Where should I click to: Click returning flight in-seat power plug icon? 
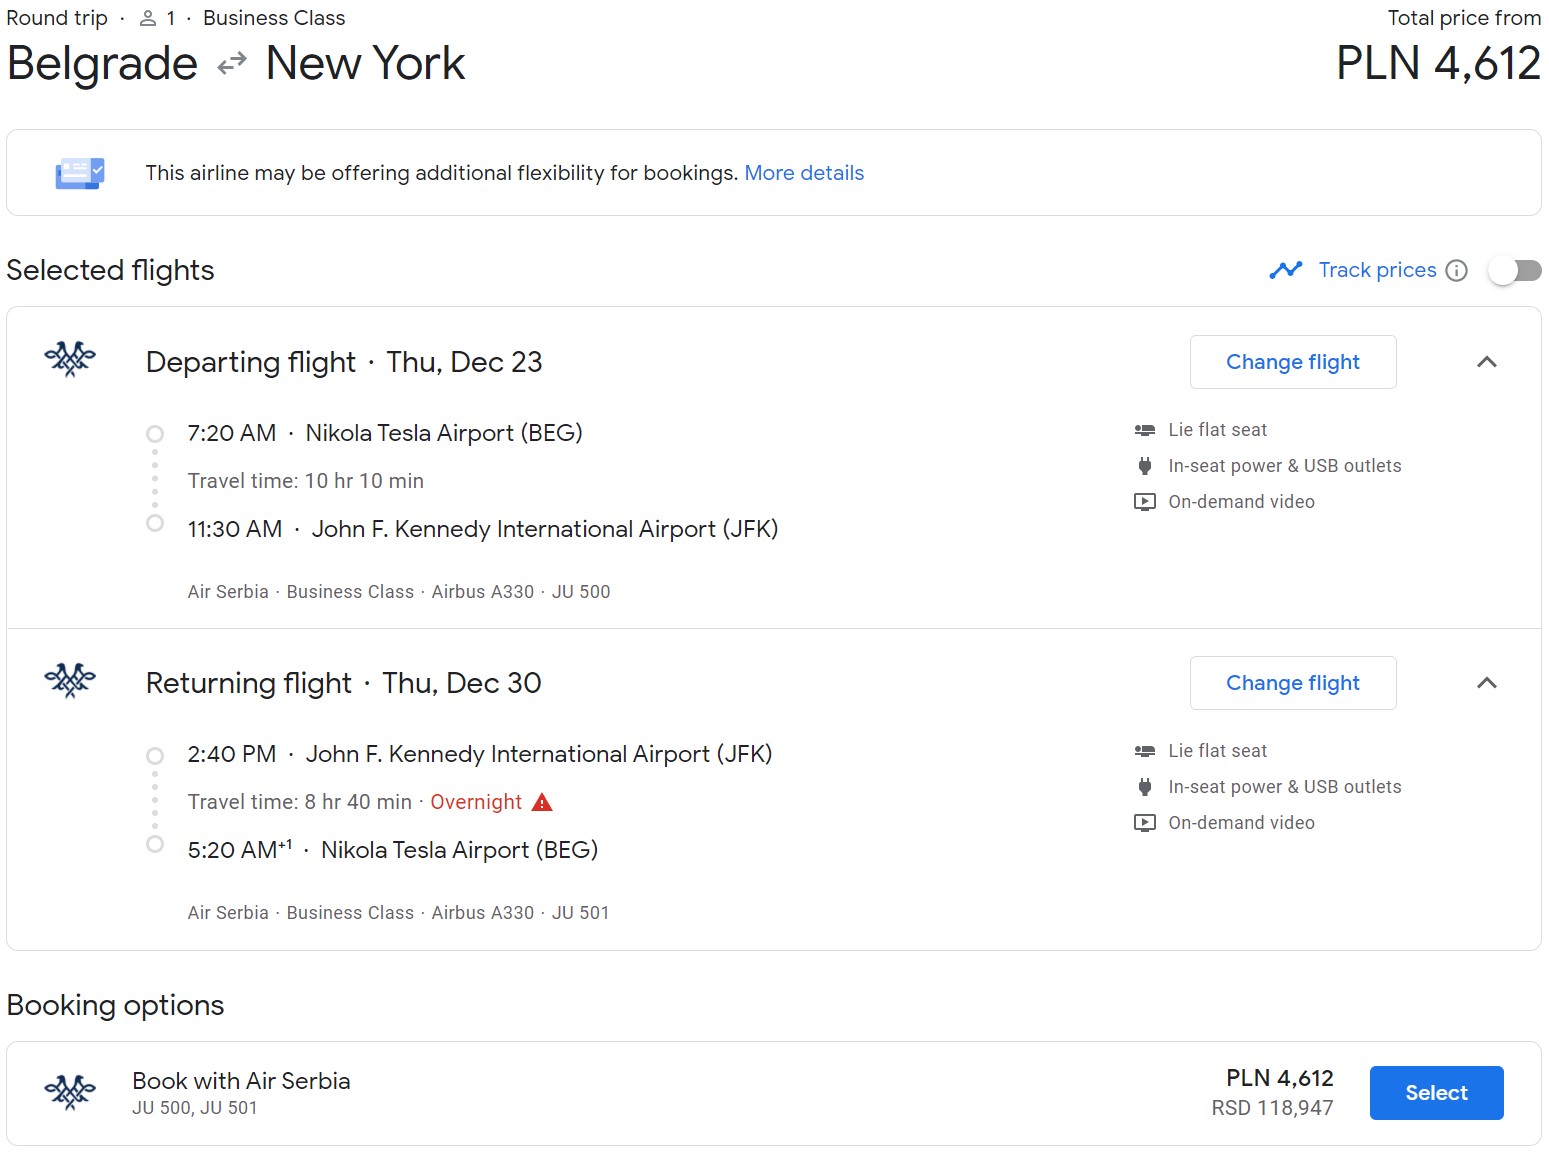coord(1145,787)
